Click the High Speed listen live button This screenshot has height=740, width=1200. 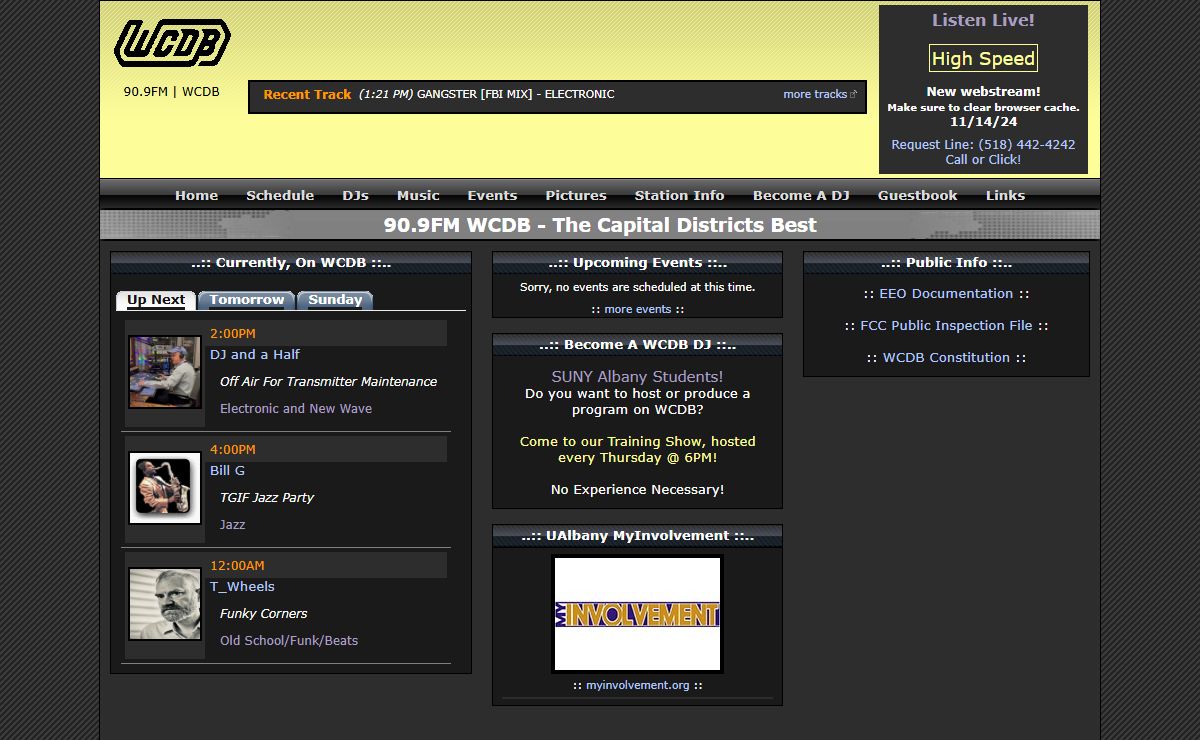pyautogui.click(x=983, y=58)
